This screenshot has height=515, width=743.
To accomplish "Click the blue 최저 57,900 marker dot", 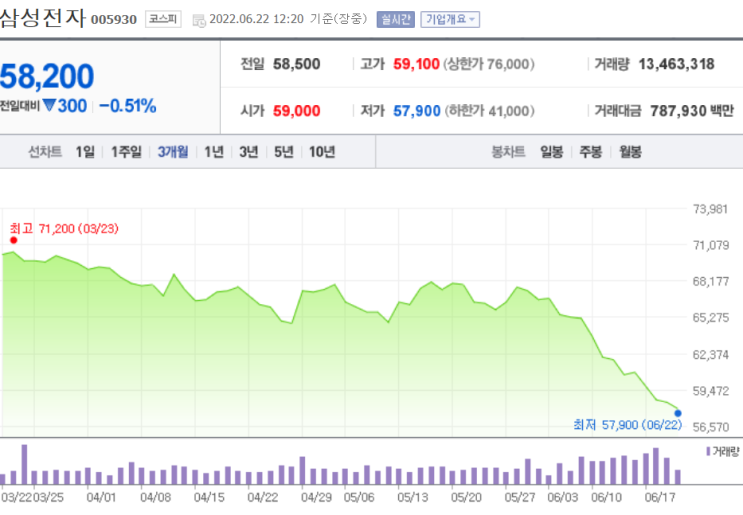I will click(x=678, y=413).
